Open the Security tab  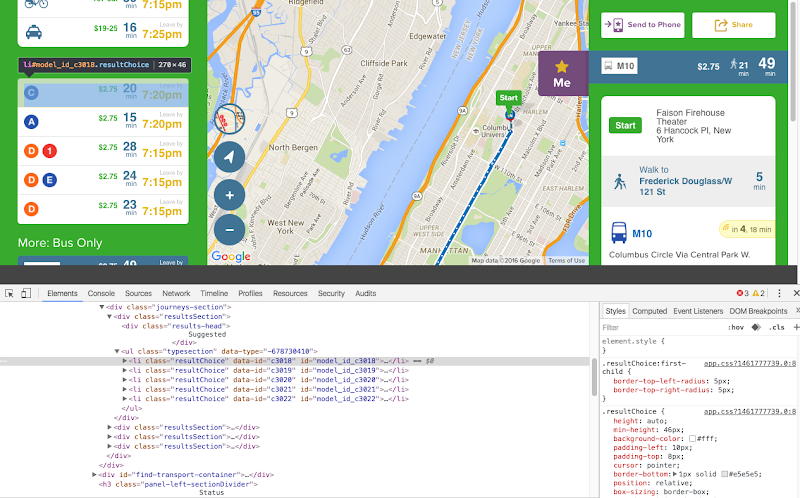(331, 293)
